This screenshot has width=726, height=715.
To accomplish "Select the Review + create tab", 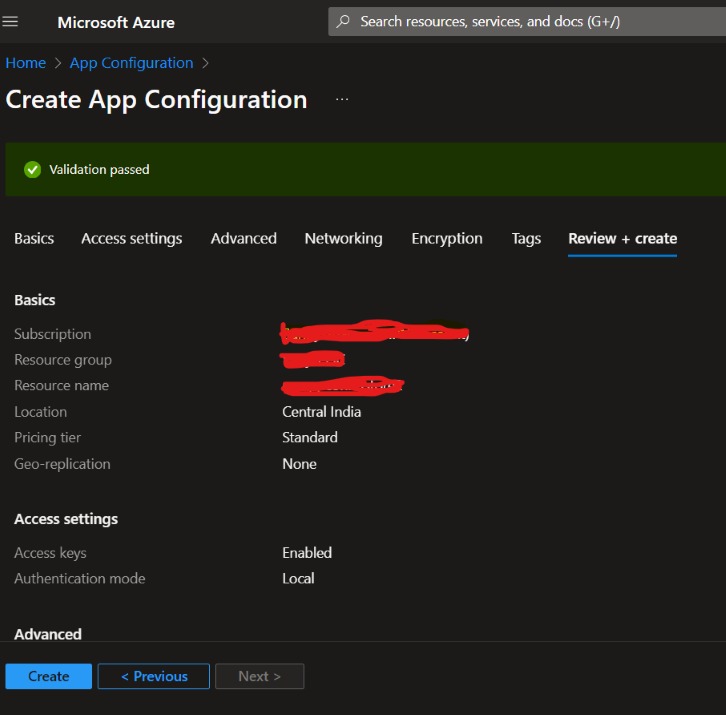I will point(622,238).
